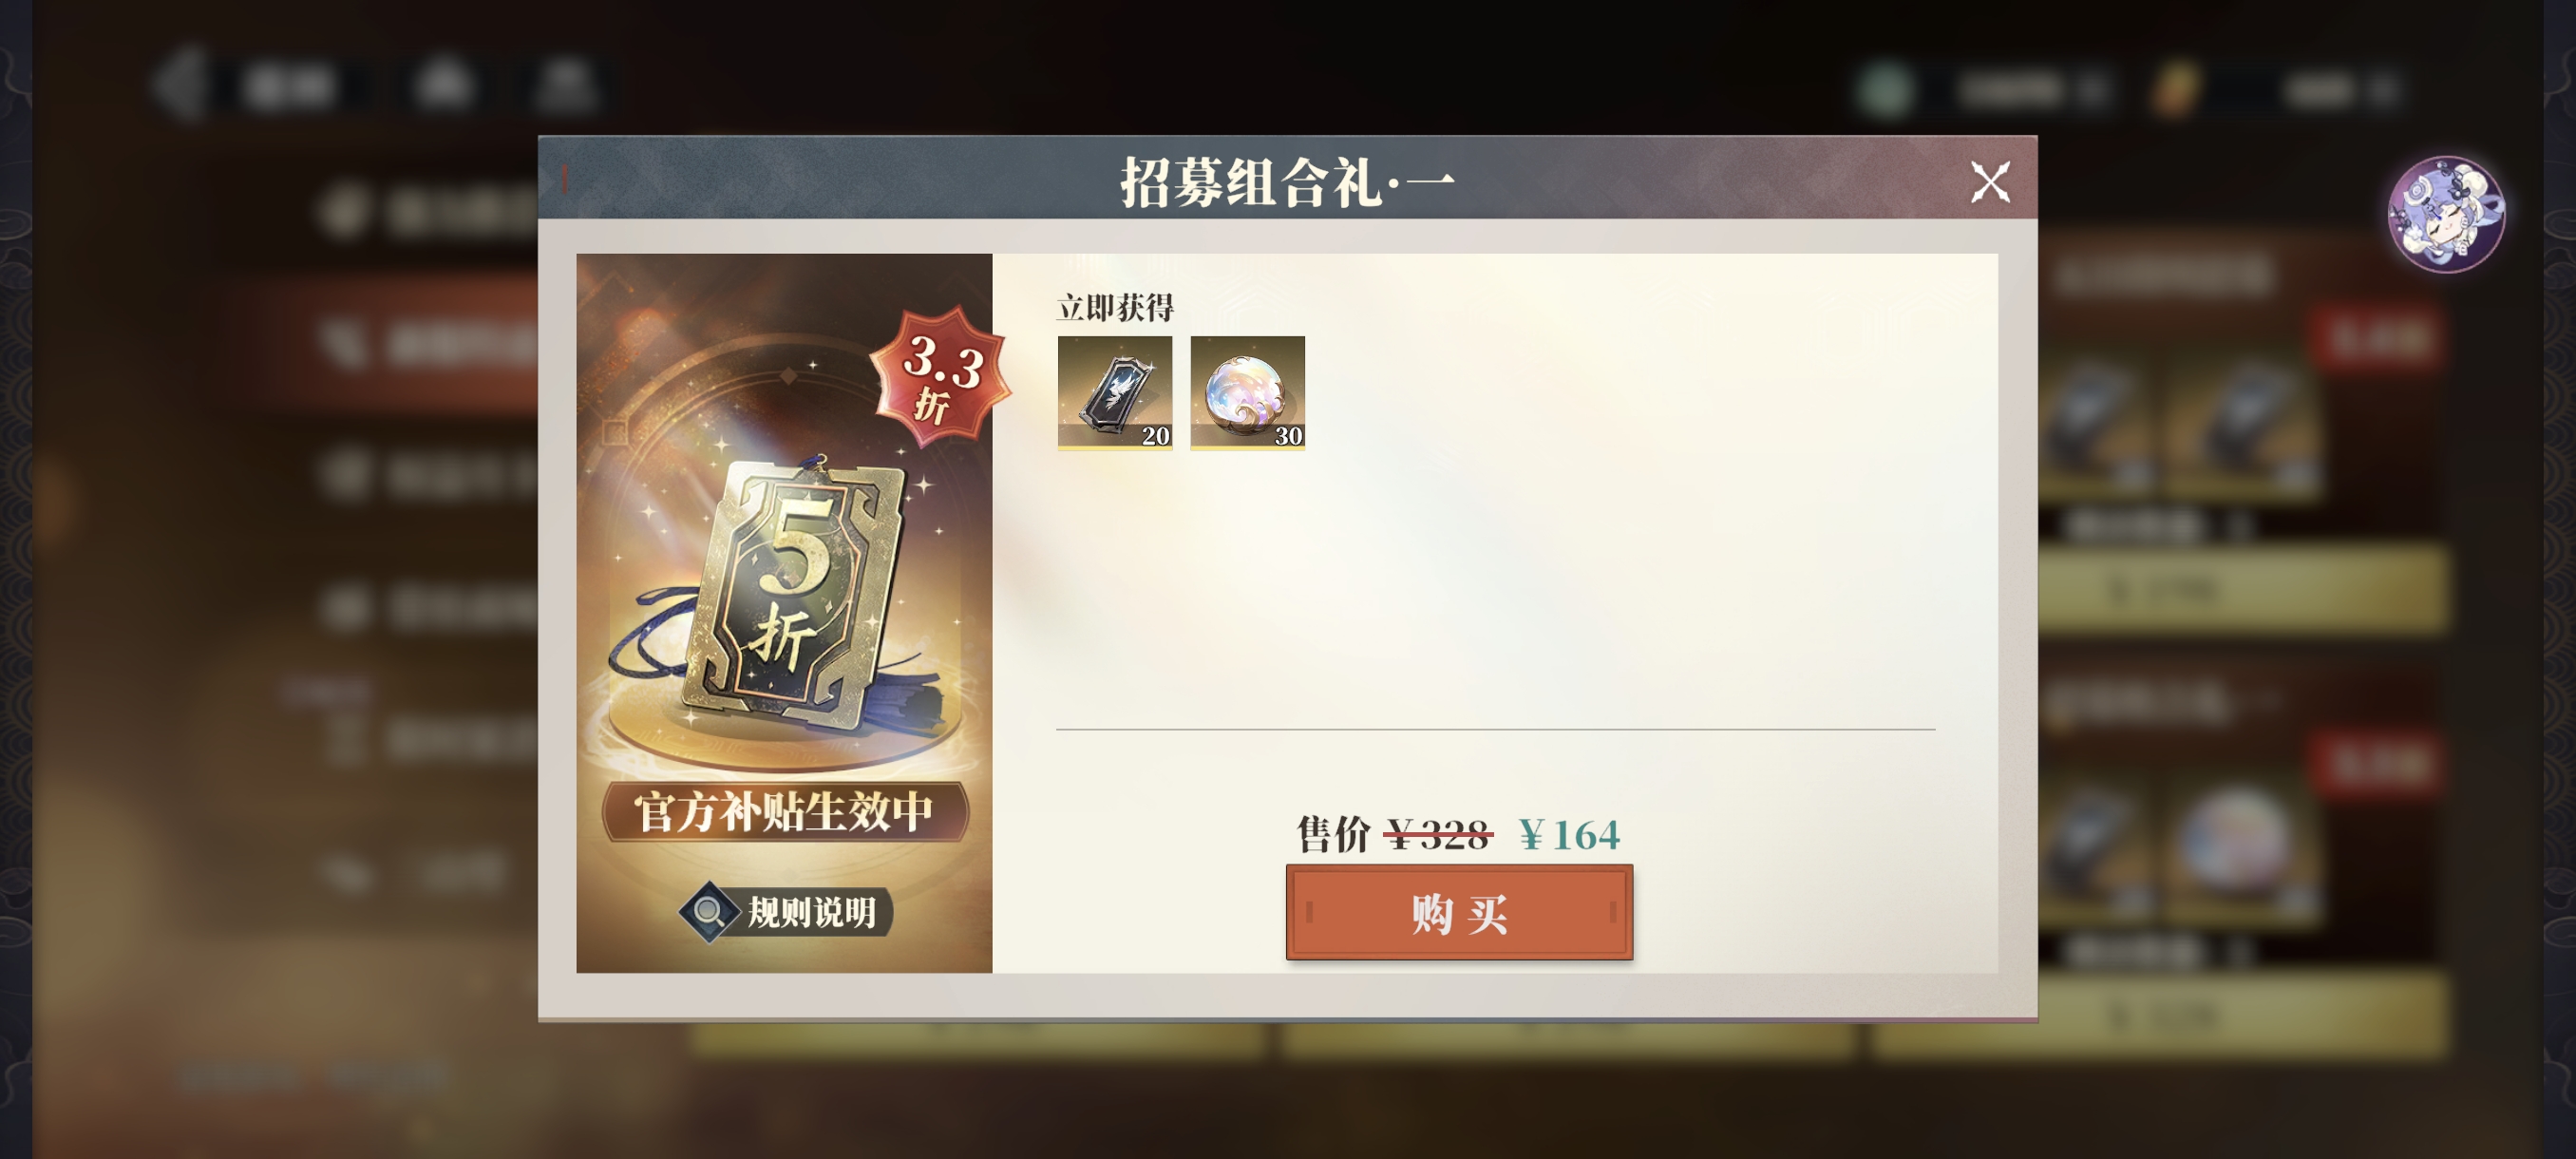The image size is (2576, 1159).
Task: Click the discounted price ¥164
Action: [x=1569, y=834]
